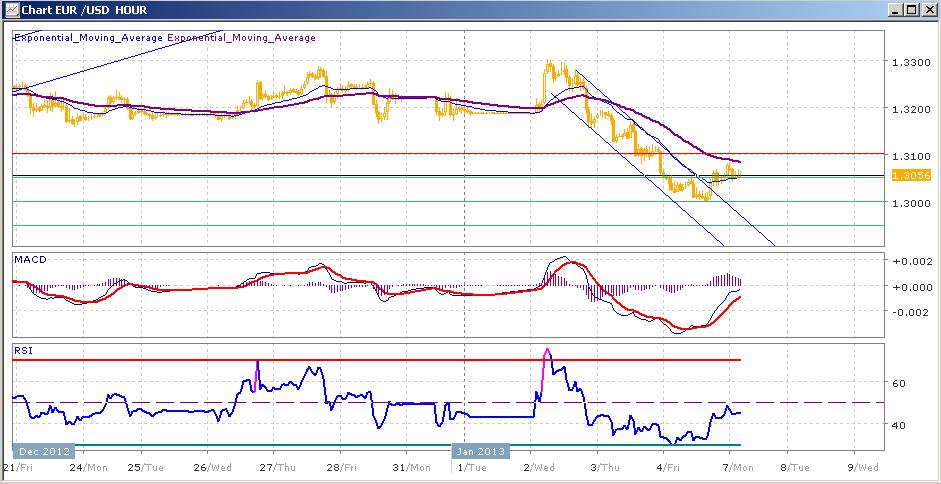Click the Dec 2012 month marker
Viewport: 941px width, 484px height.
pyautogui.click(x=42, y=451)
